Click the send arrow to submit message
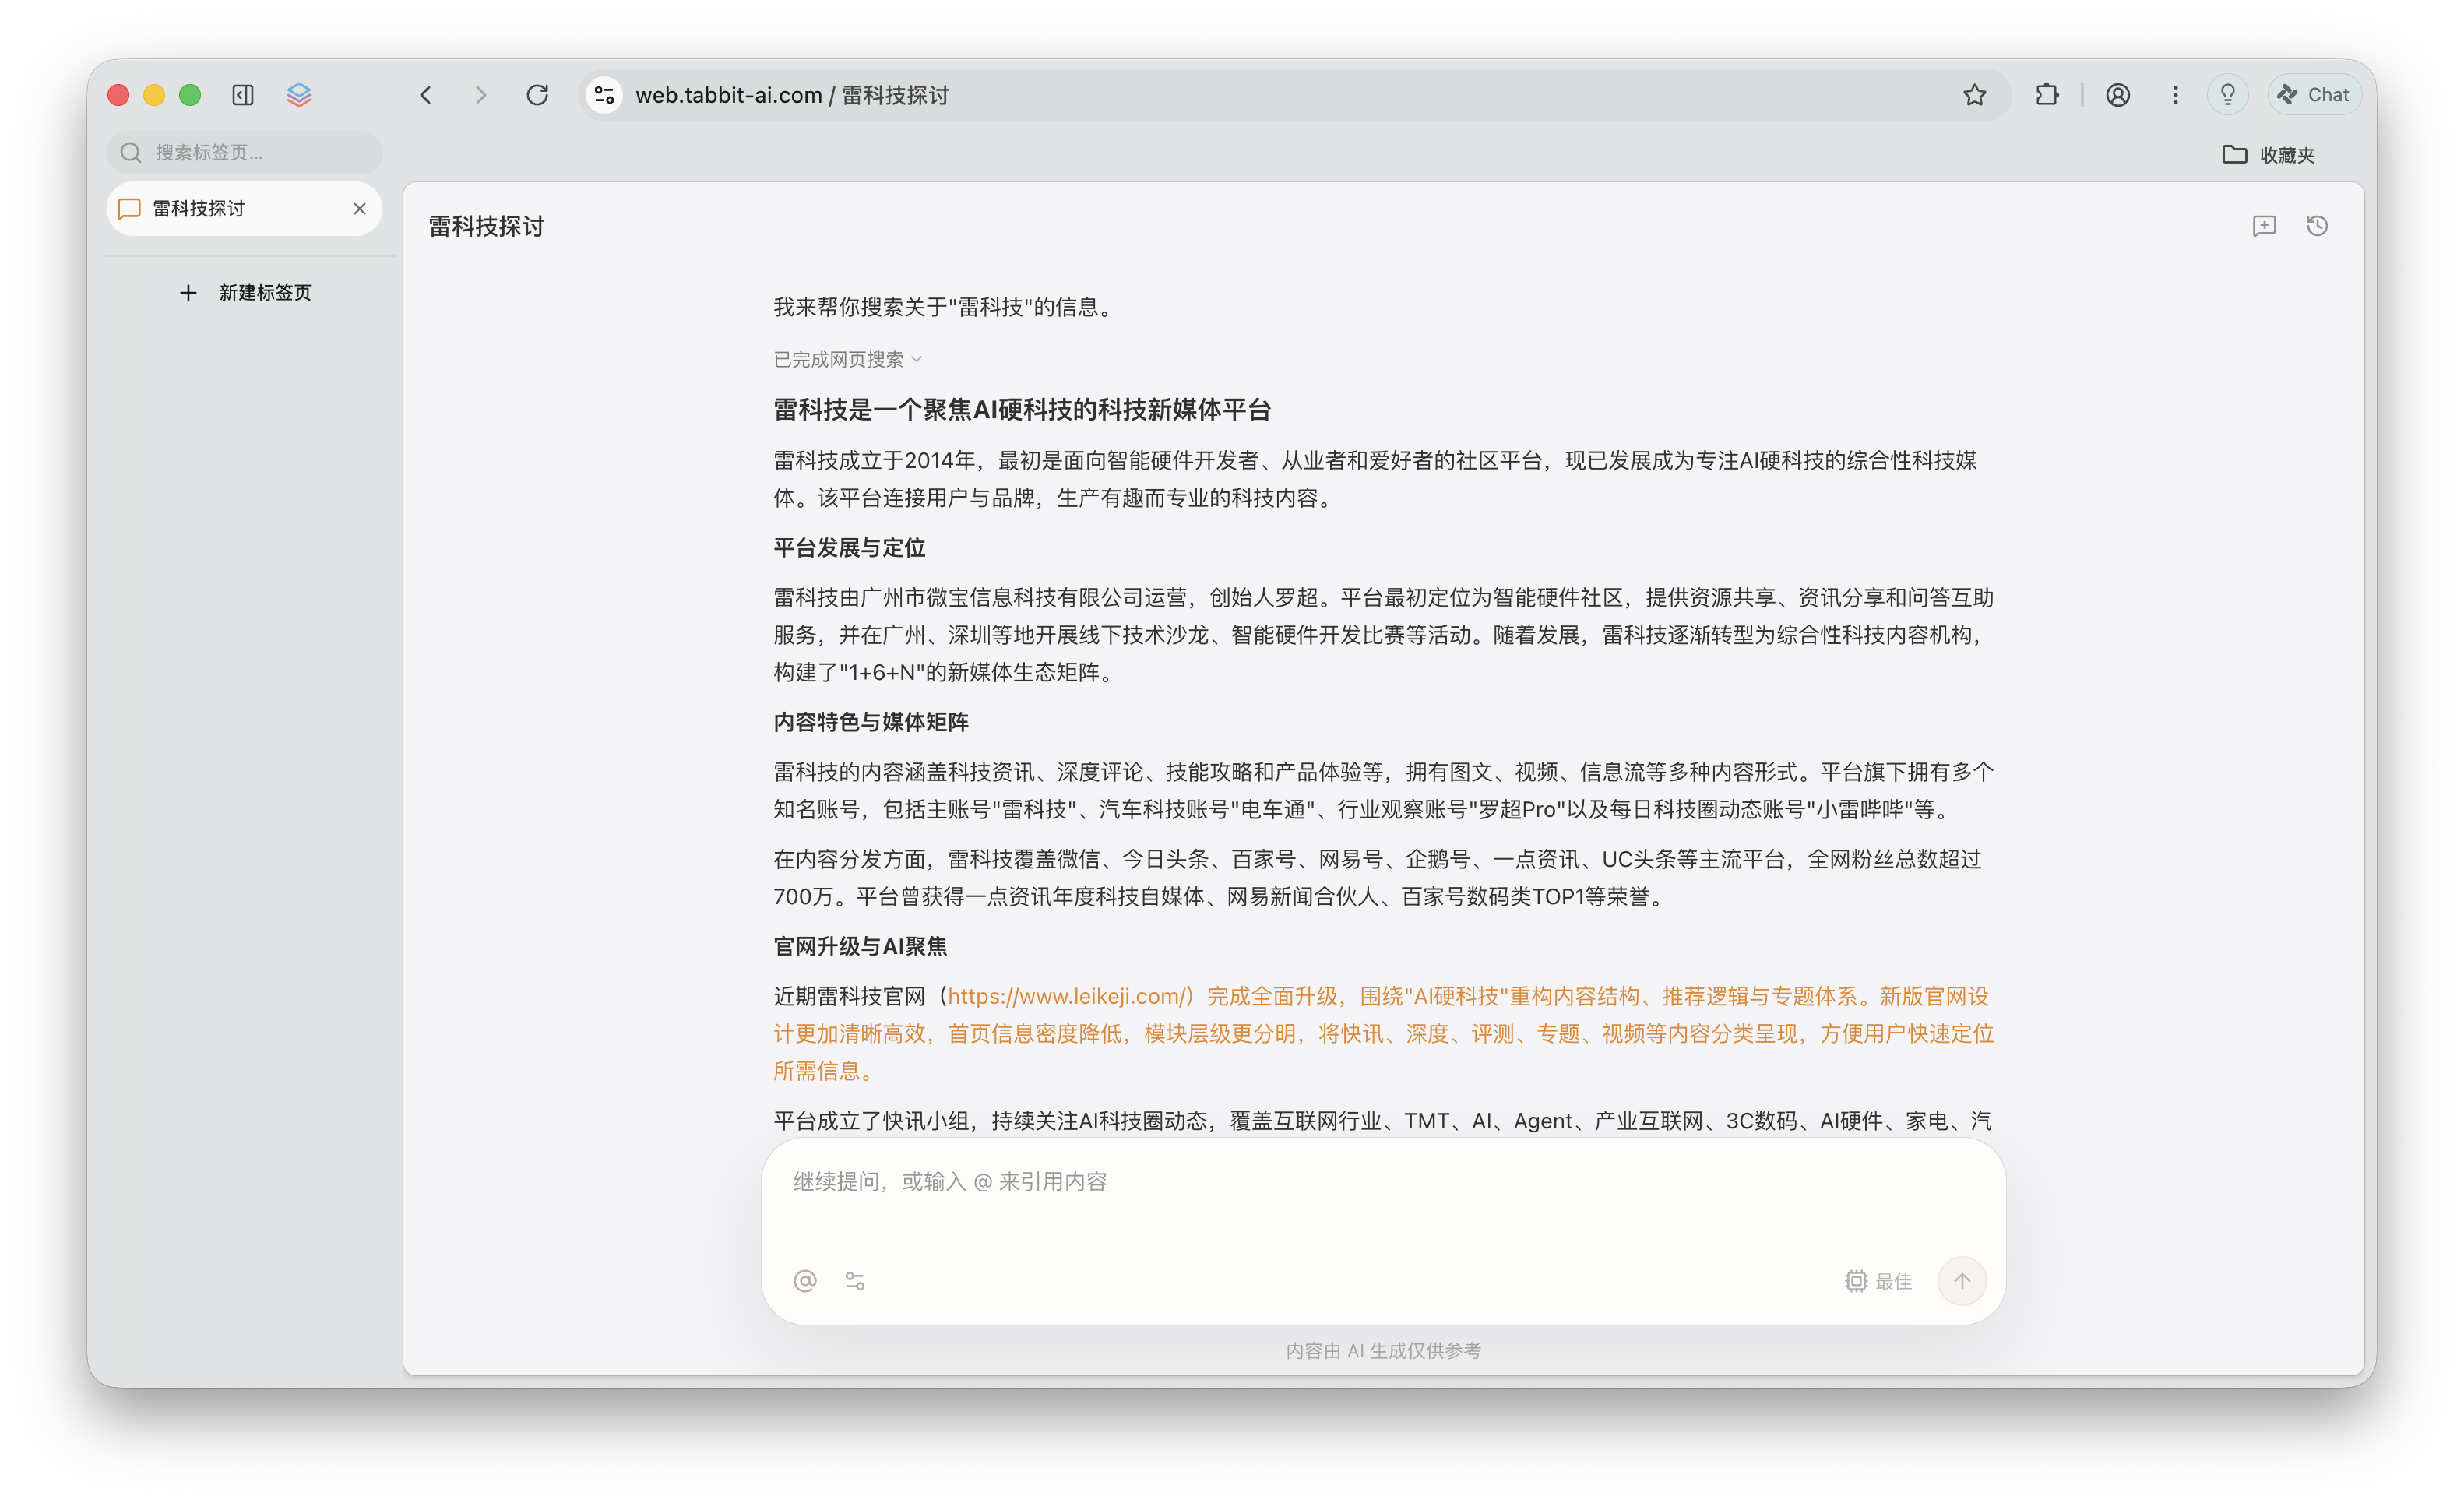The height and width of the screenshot is (1503, 2464). click(1962, 1281)
